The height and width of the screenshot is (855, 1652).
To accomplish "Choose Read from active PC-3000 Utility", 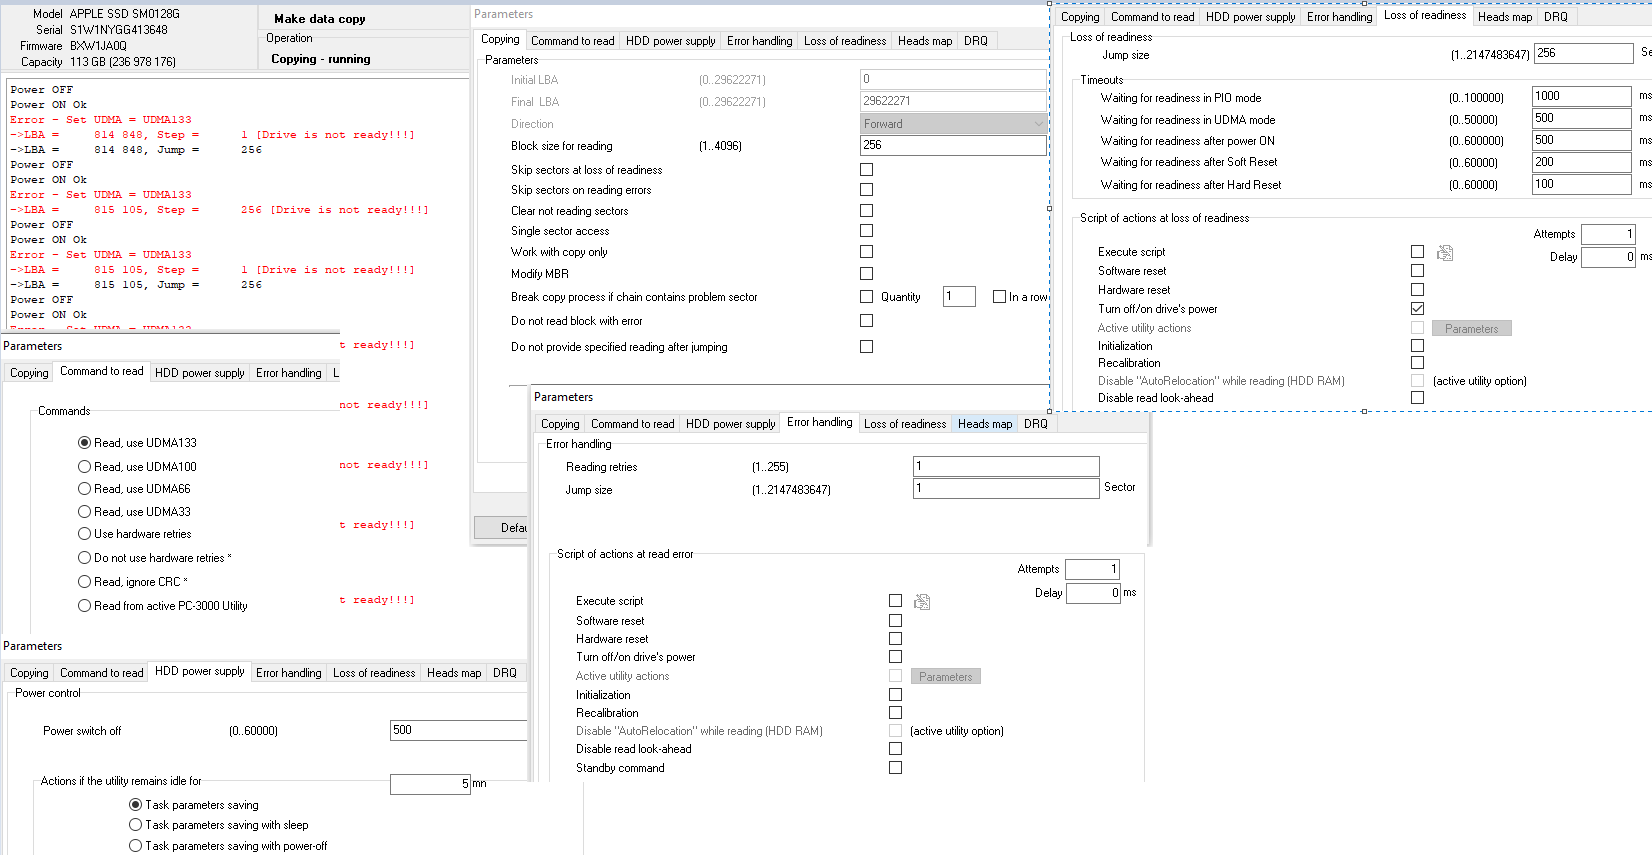I will click(85, 606).
